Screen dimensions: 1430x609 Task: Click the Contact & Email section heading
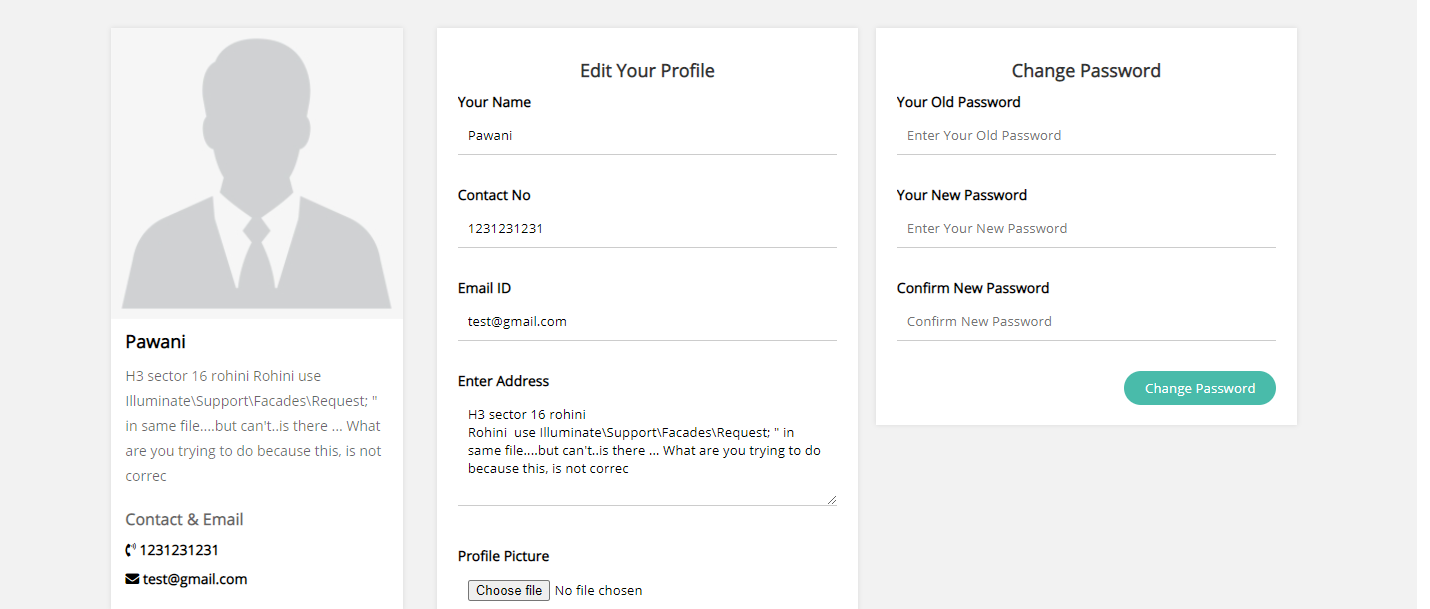coord(184,520)
